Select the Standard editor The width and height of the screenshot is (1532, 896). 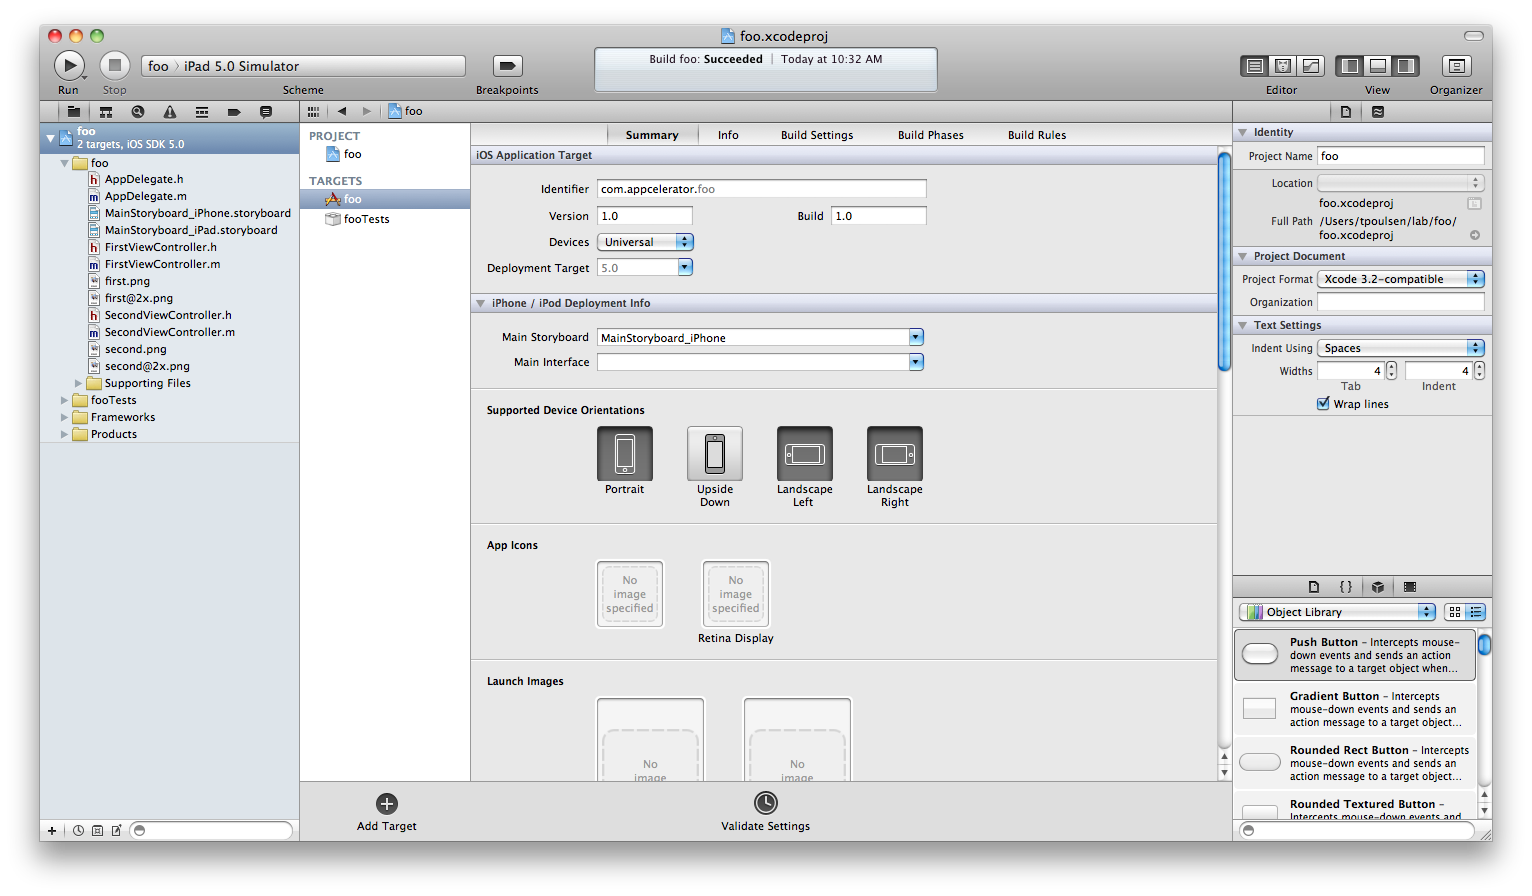[1254, 66]
